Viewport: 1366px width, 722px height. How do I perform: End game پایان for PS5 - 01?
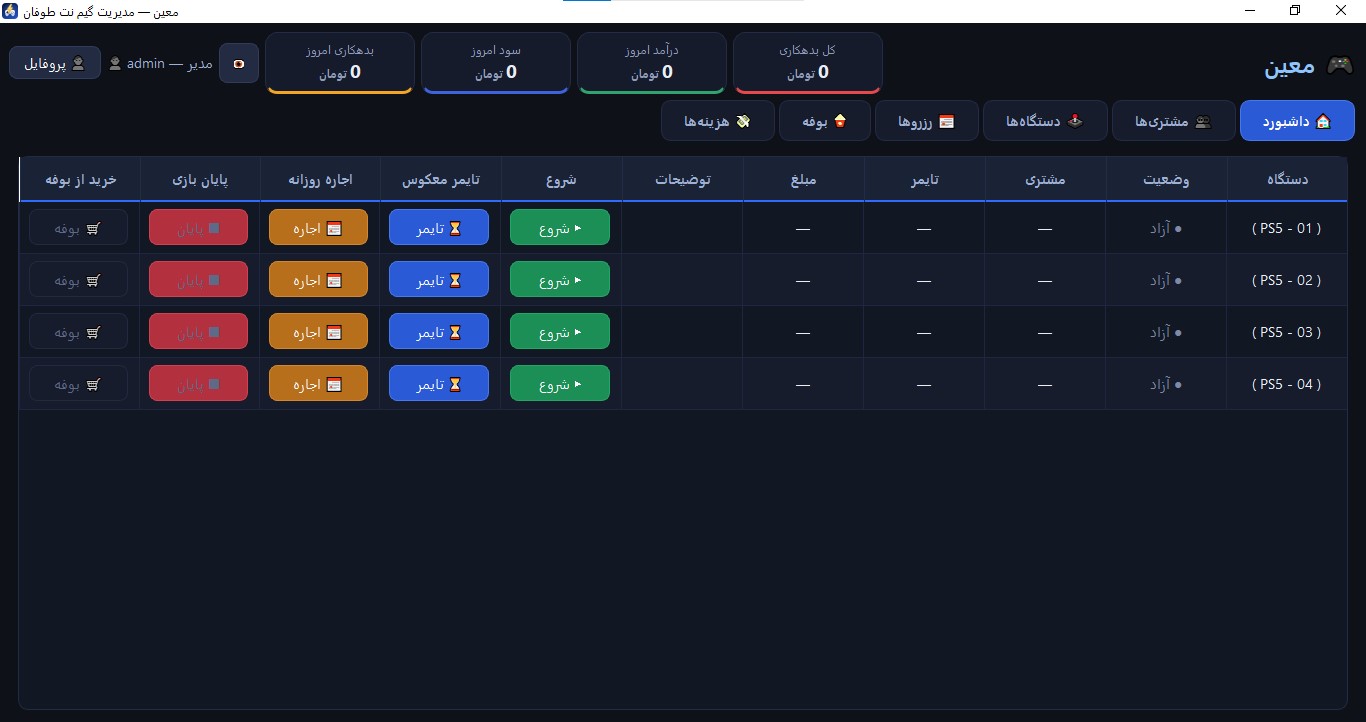coord(198,227)
